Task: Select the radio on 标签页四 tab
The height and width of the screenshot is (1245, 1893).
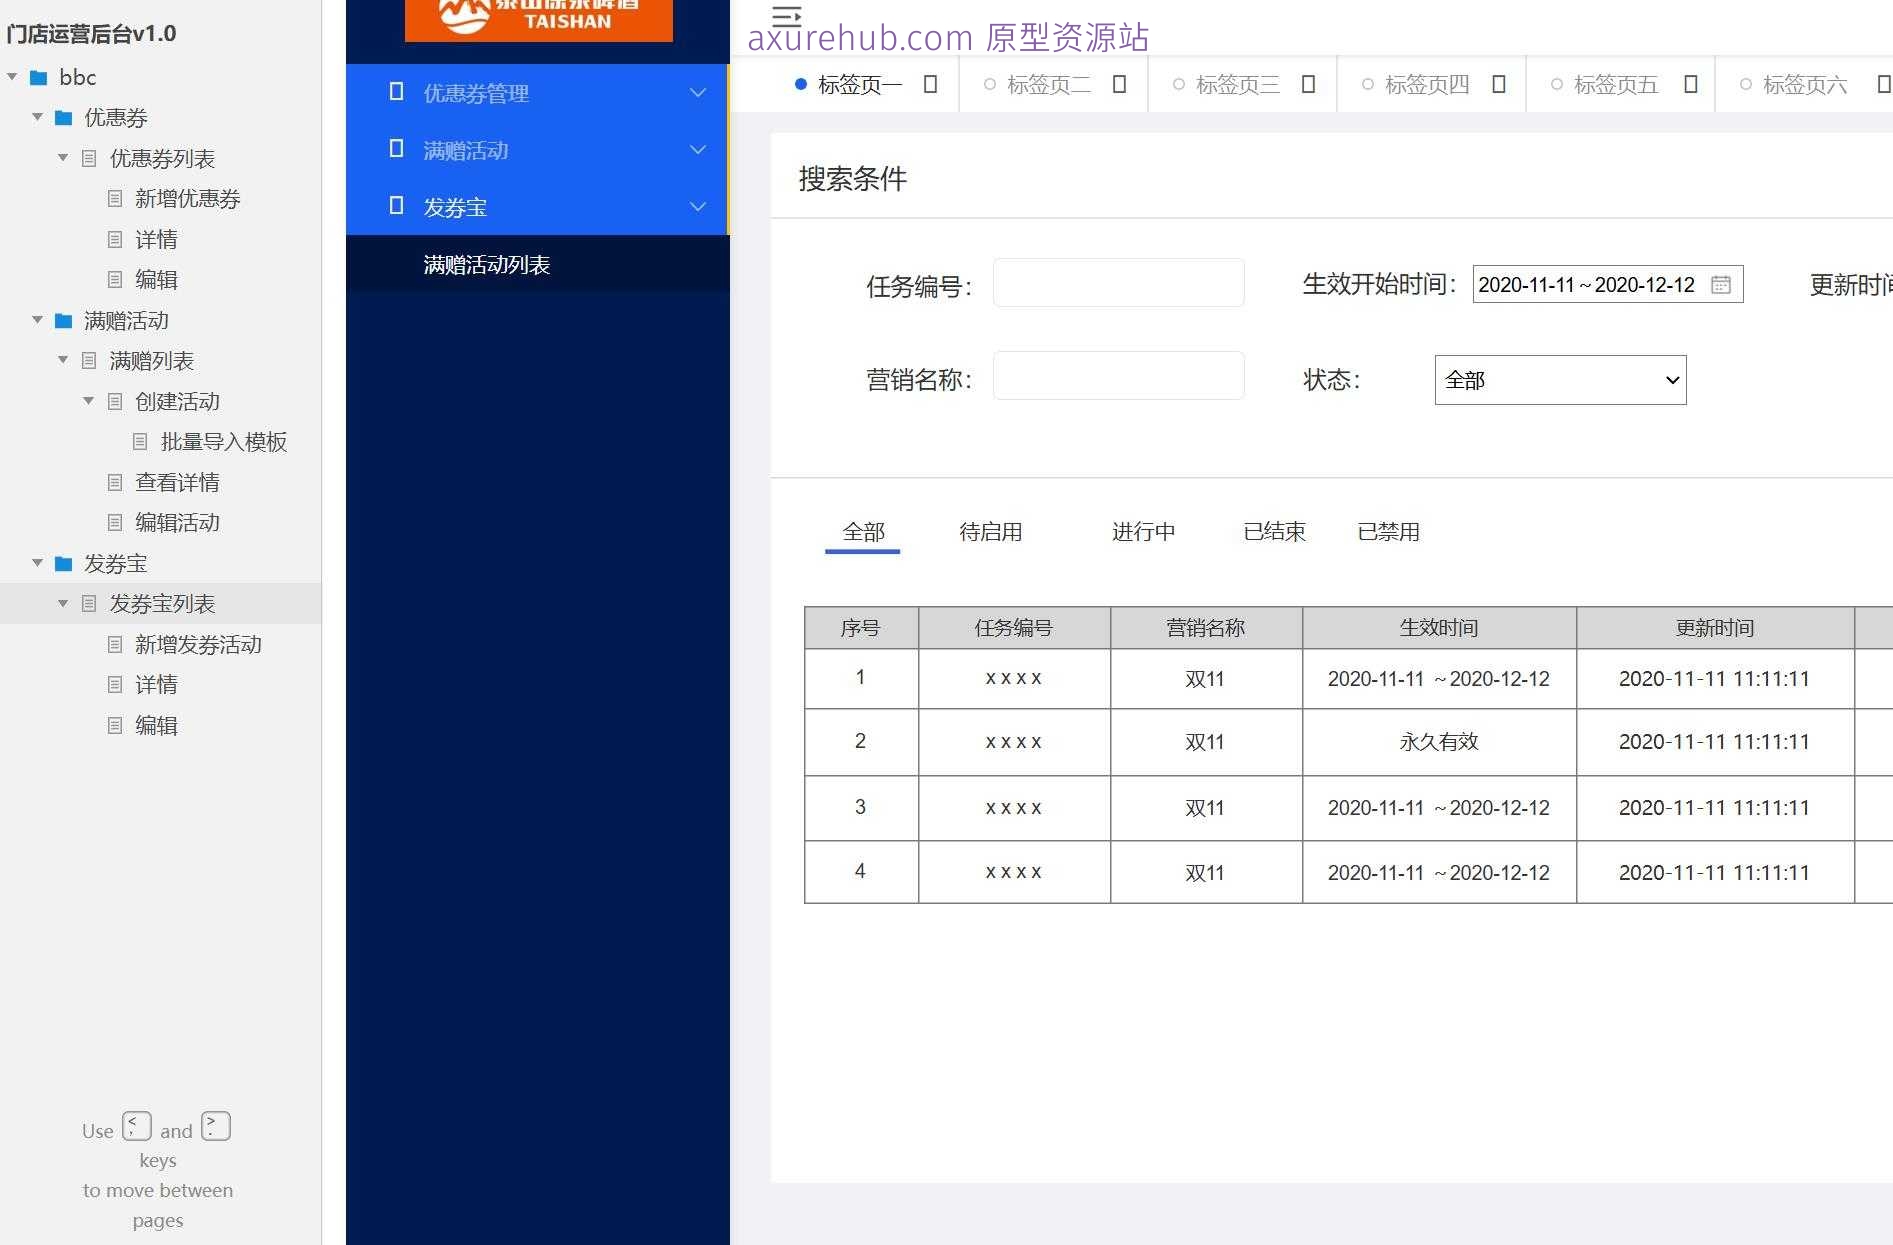Action: 1367,84
